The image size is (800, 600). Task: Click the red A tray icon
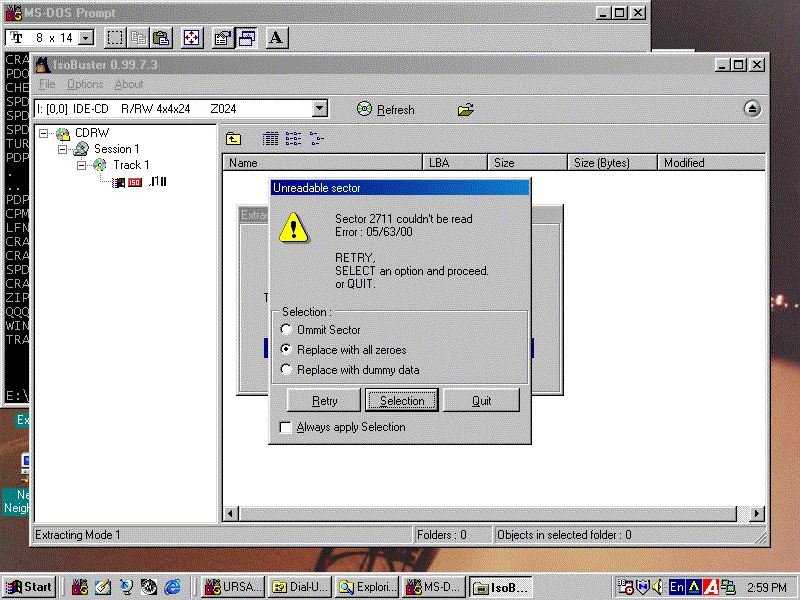[711, 587]
